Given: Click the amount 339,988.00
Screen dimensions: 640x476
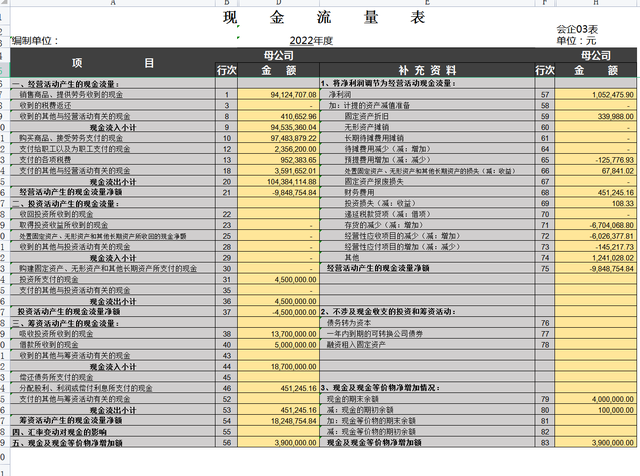Looking at the screenshot, I should pos(616,116).
